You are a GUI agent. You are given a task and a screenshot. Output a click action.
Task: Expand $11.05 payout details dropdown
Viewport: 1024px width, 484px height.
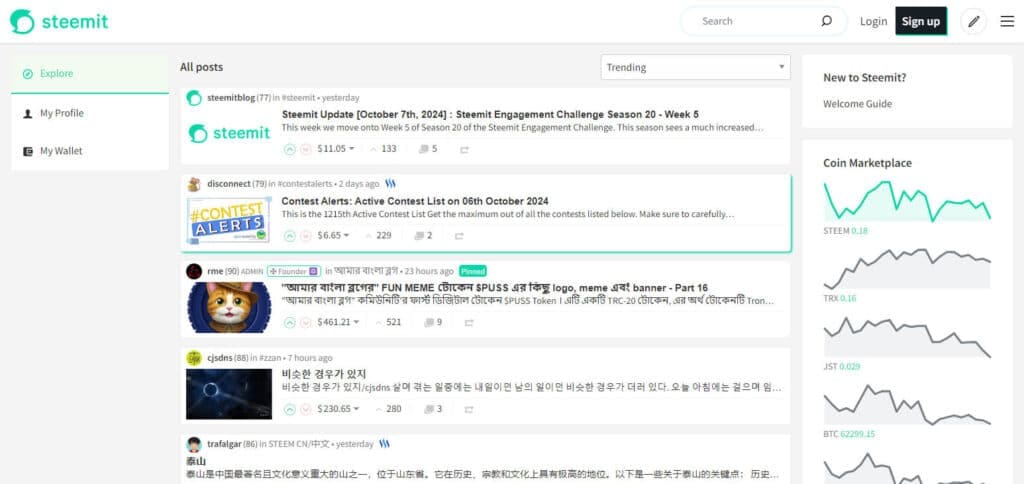[336, 149]
